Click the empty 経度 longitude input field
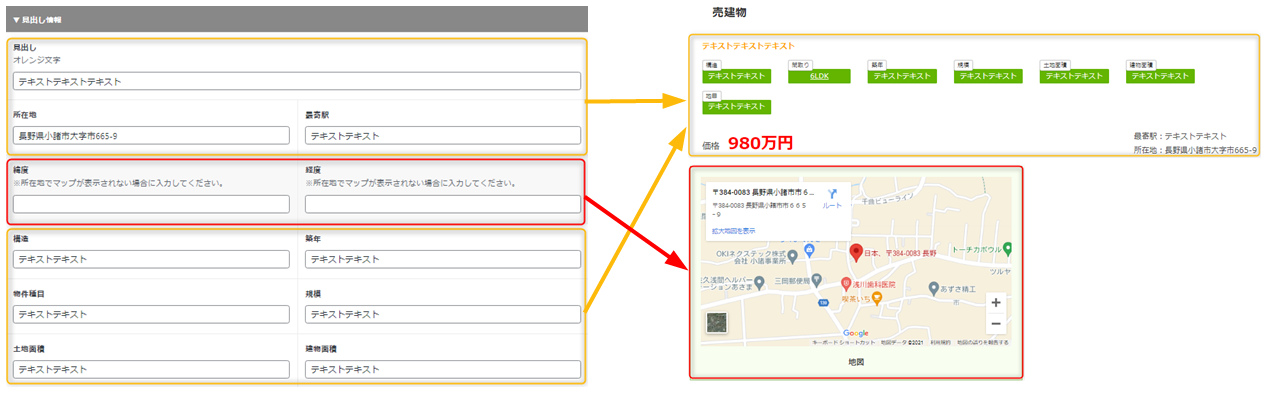Screen dimensions: 1269x394 [443, 204]
